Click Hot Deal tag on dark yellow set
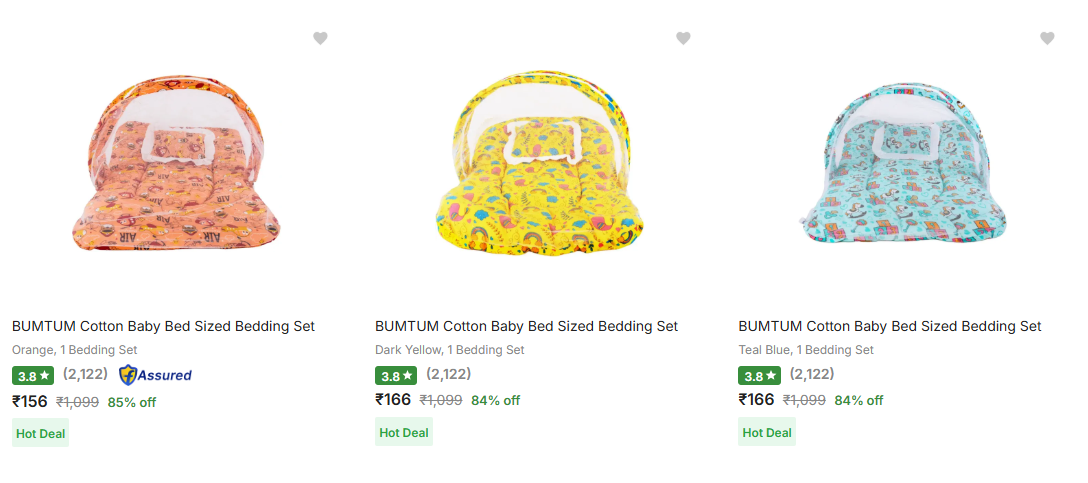This screenshot has height=483, width=1088. pyautogui.click(x=404, y=433)
